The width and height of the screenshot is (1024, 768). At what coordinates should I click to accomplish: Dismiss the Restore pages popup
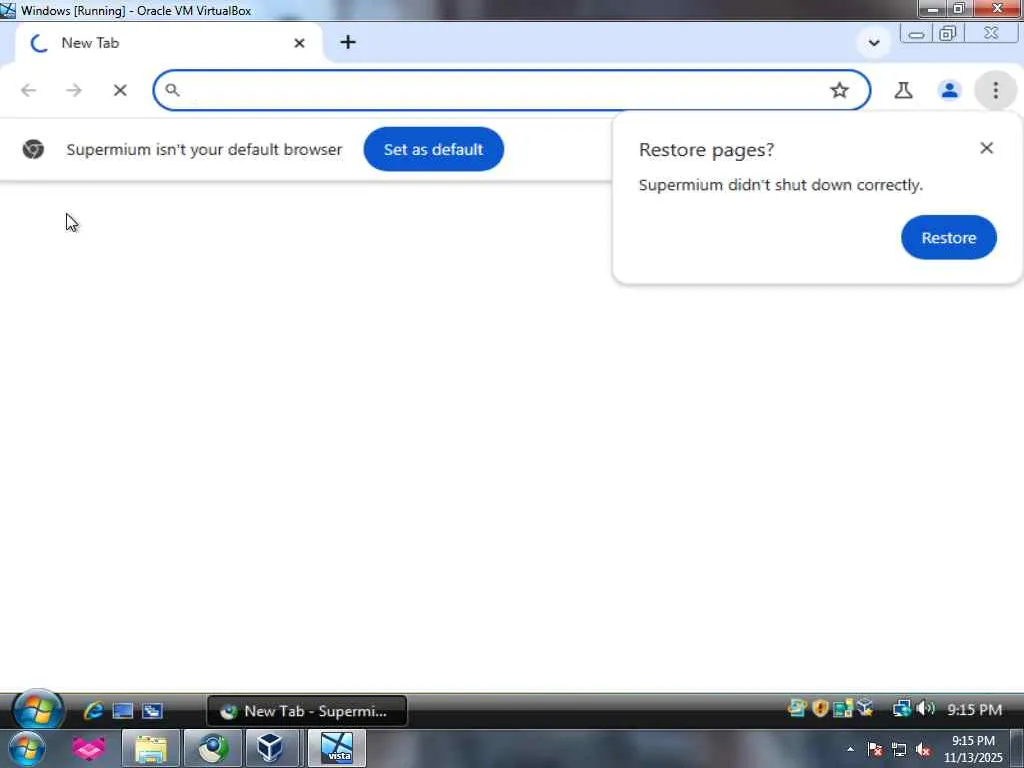pyautogui.click(x=986, y=148)
